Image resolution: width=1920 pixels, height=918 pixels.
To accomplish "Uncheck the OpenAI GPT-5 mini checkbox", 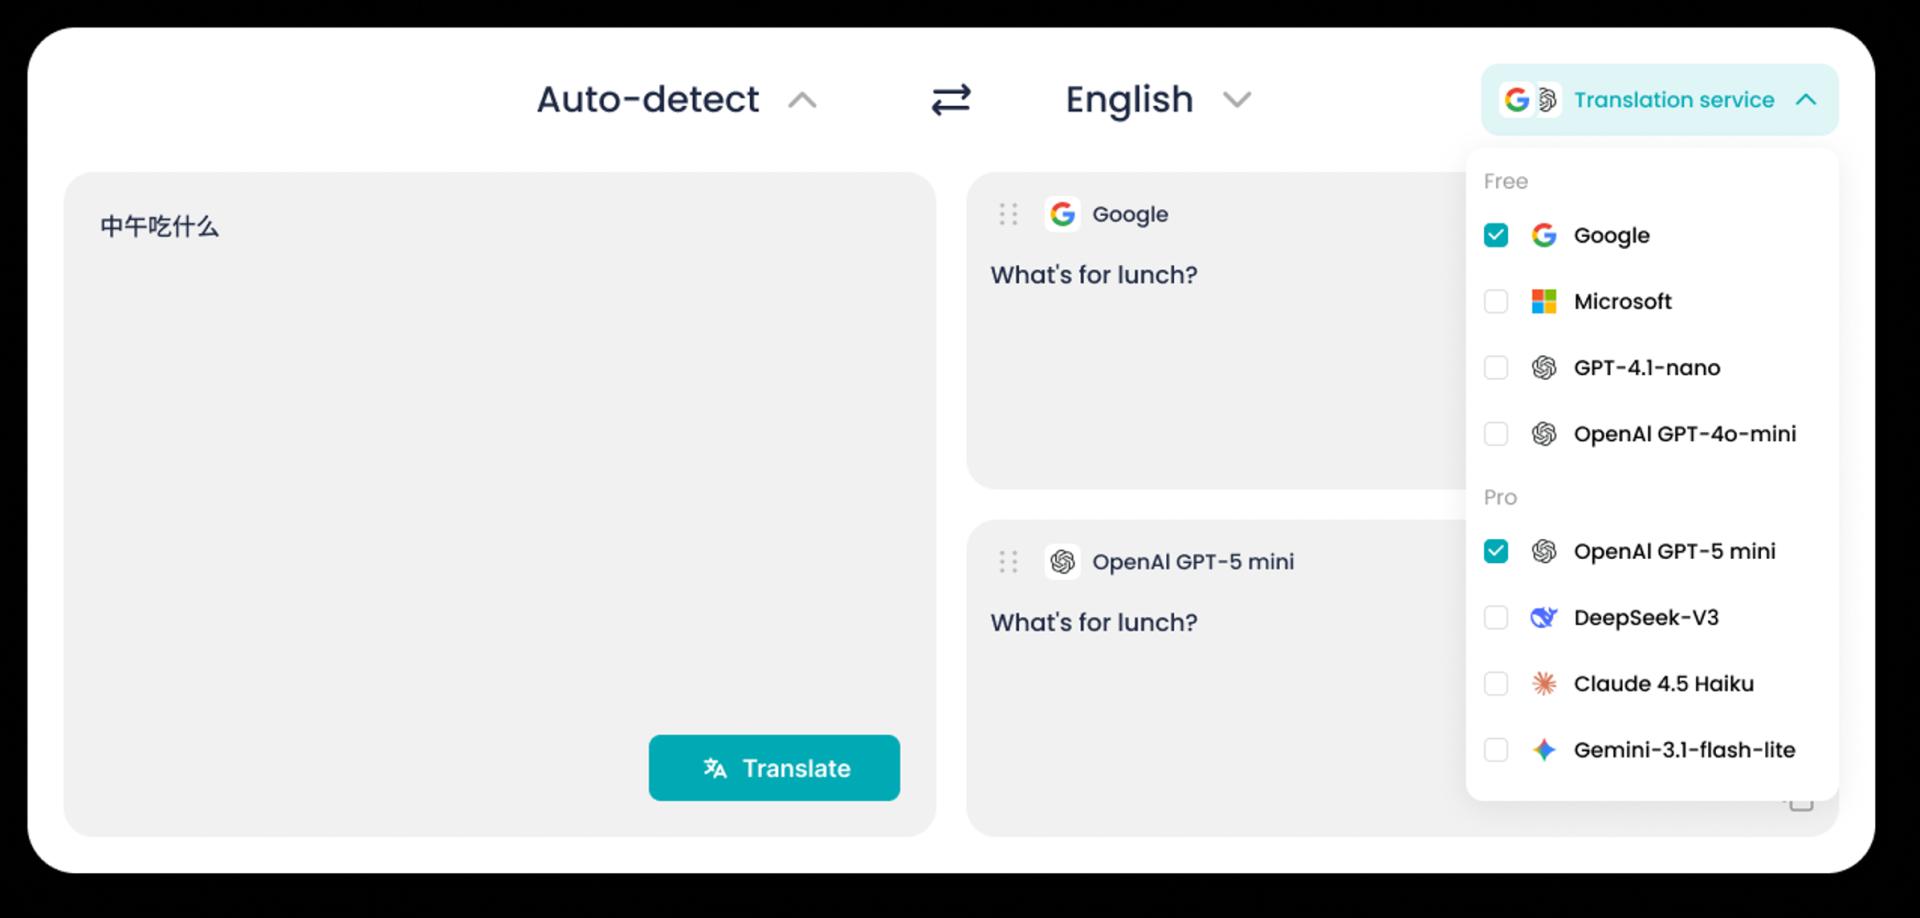I will coord(1496,551).
